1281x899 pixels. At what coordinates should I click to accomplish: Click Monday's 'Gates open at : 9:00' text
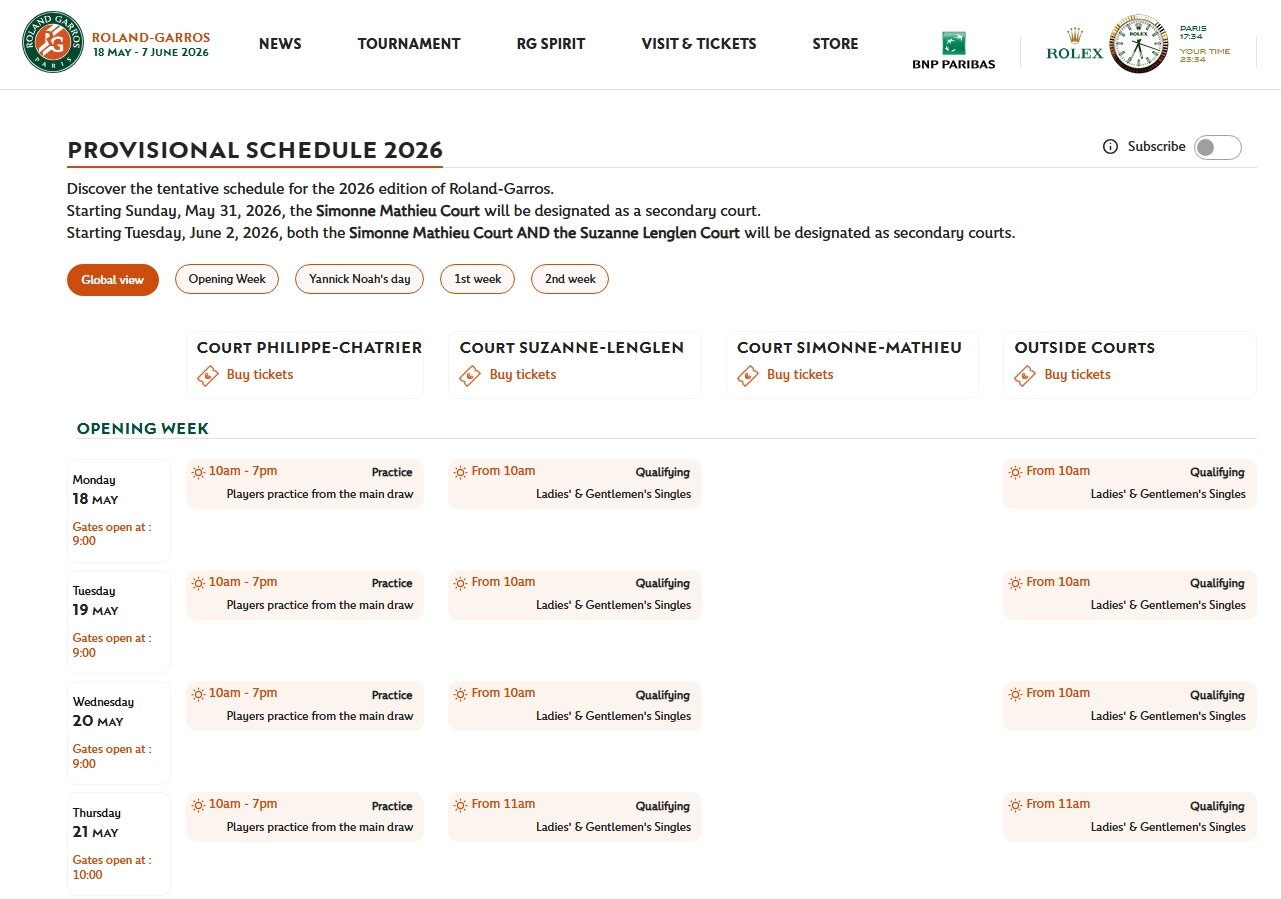coord(112,534)
